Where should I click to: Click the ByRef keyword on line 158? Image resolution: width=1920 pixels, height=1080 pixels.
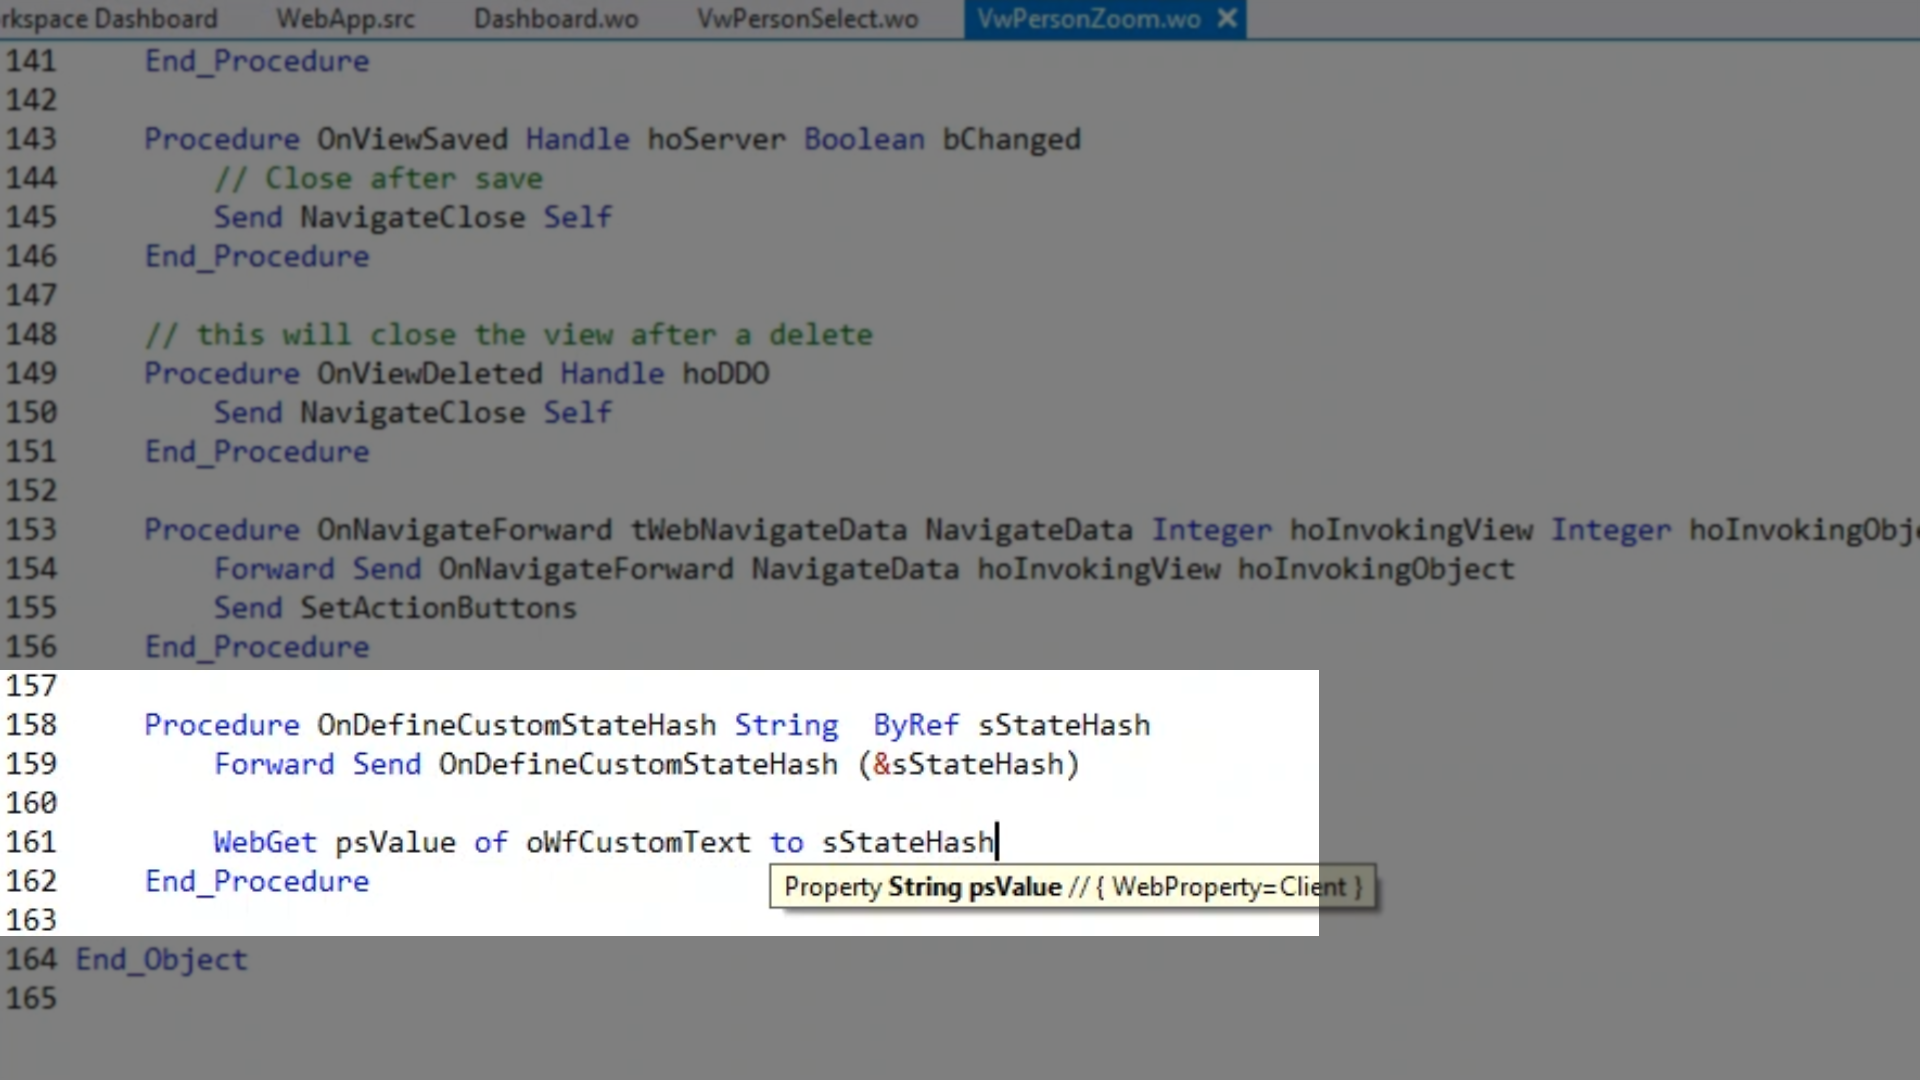(x=915, y=725)
